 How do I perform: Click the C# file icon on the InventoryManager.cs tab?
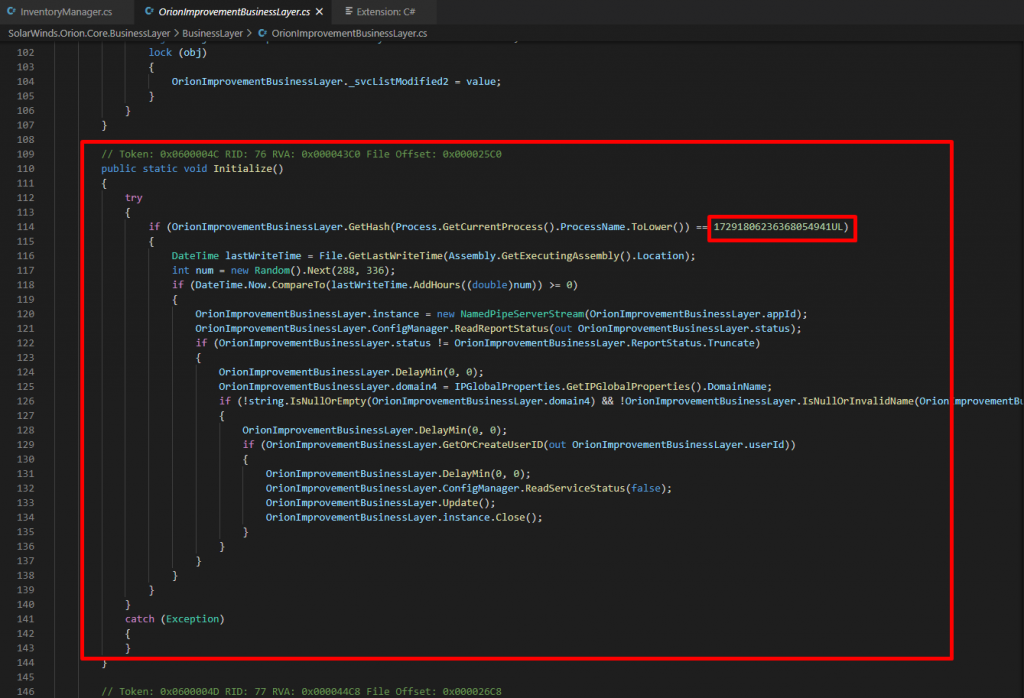[11, 12]
